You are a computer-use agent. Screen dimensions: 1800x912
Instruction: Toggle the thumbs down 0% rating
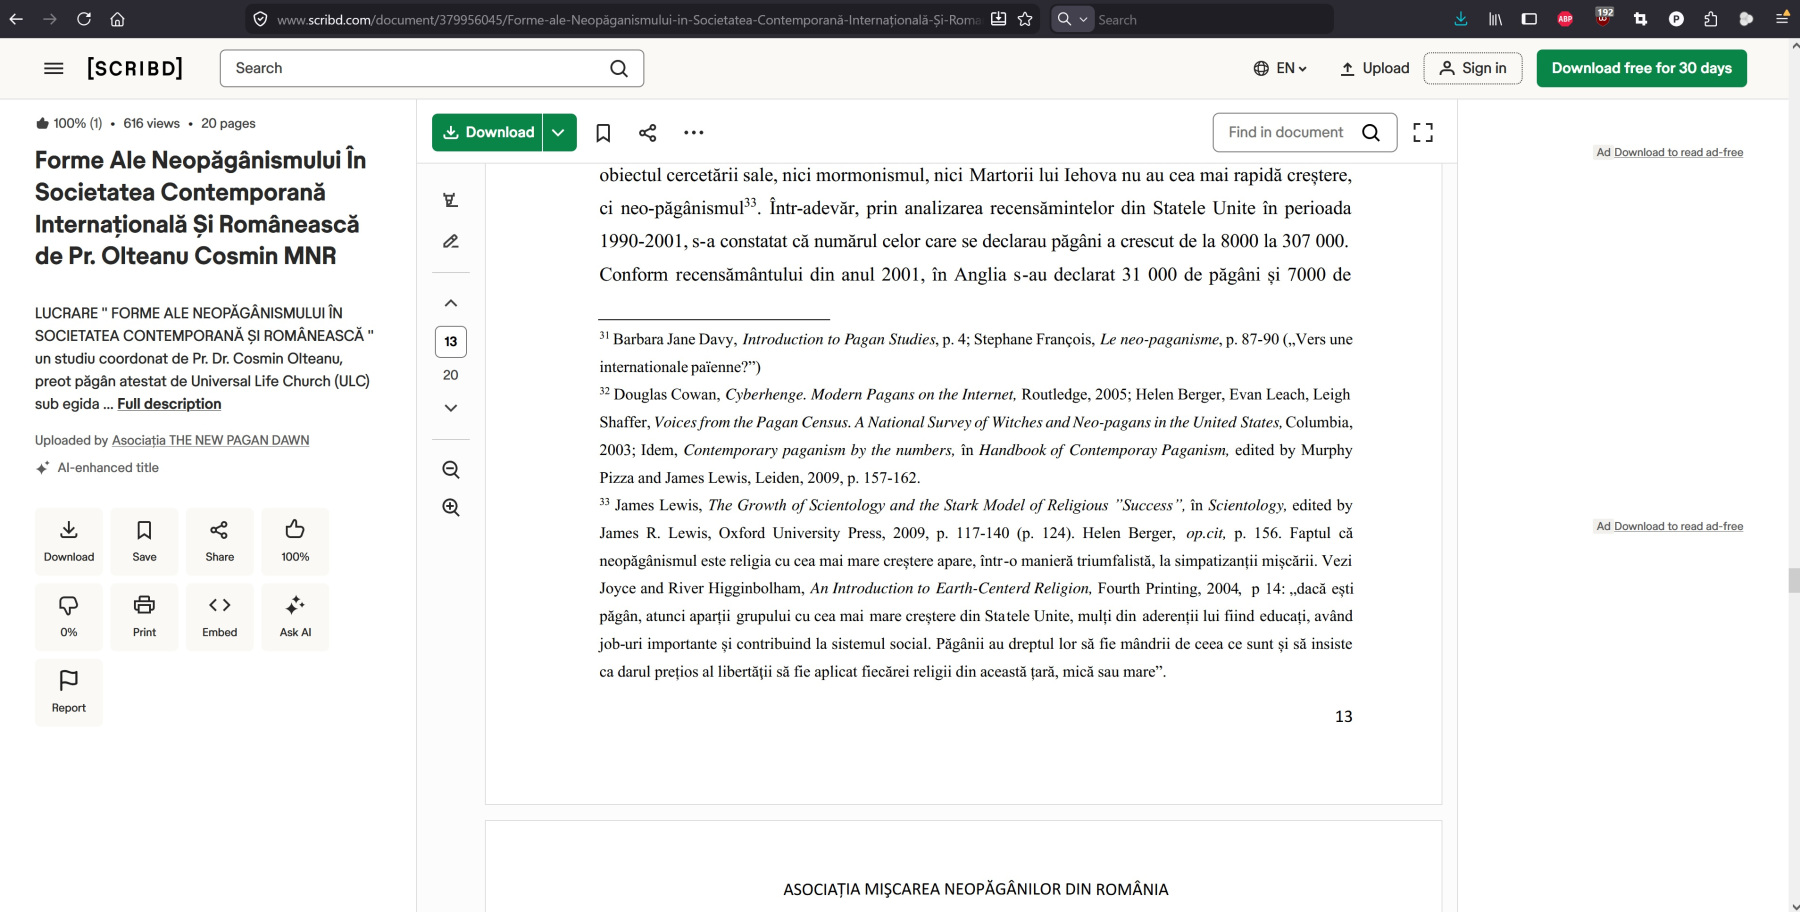coord(69,616)
